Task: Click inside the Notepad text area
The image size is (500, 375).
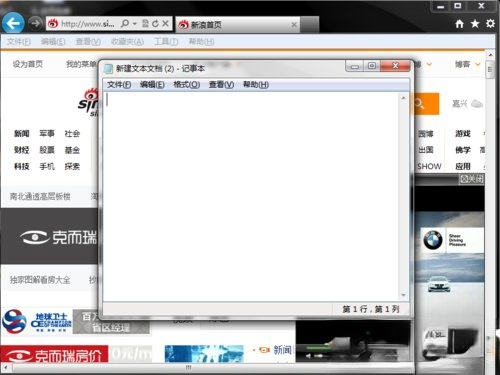Action: [x=251, y=197]
